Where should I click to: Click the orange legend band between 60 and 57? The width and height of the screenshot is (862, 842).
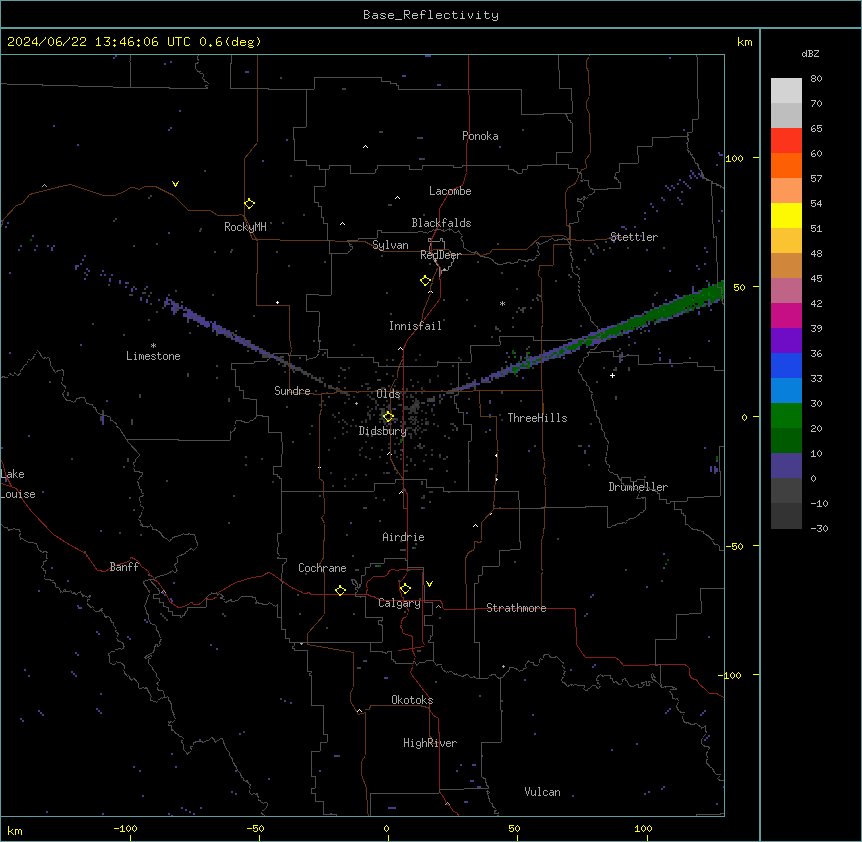click(786, 165)
